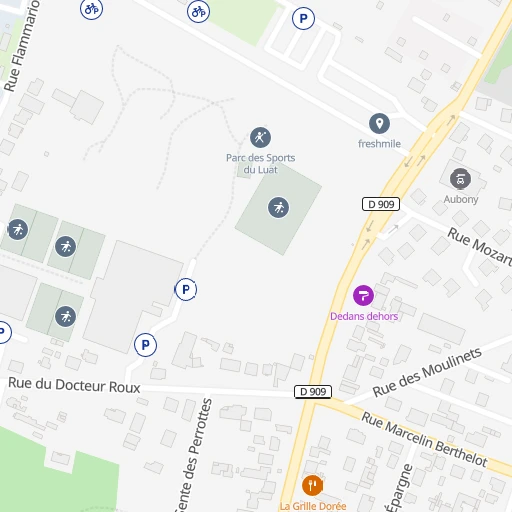Click the parking icon at top right lot
The width and height of the screenshot is (512, 512).
click(x=303, y=18)
